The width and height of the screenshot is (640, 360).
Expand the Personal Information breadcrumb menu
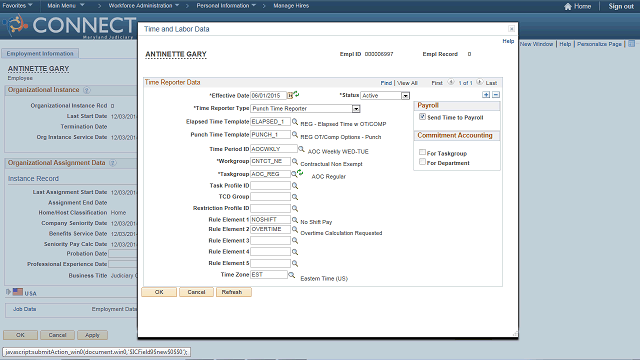click(226, 6)
